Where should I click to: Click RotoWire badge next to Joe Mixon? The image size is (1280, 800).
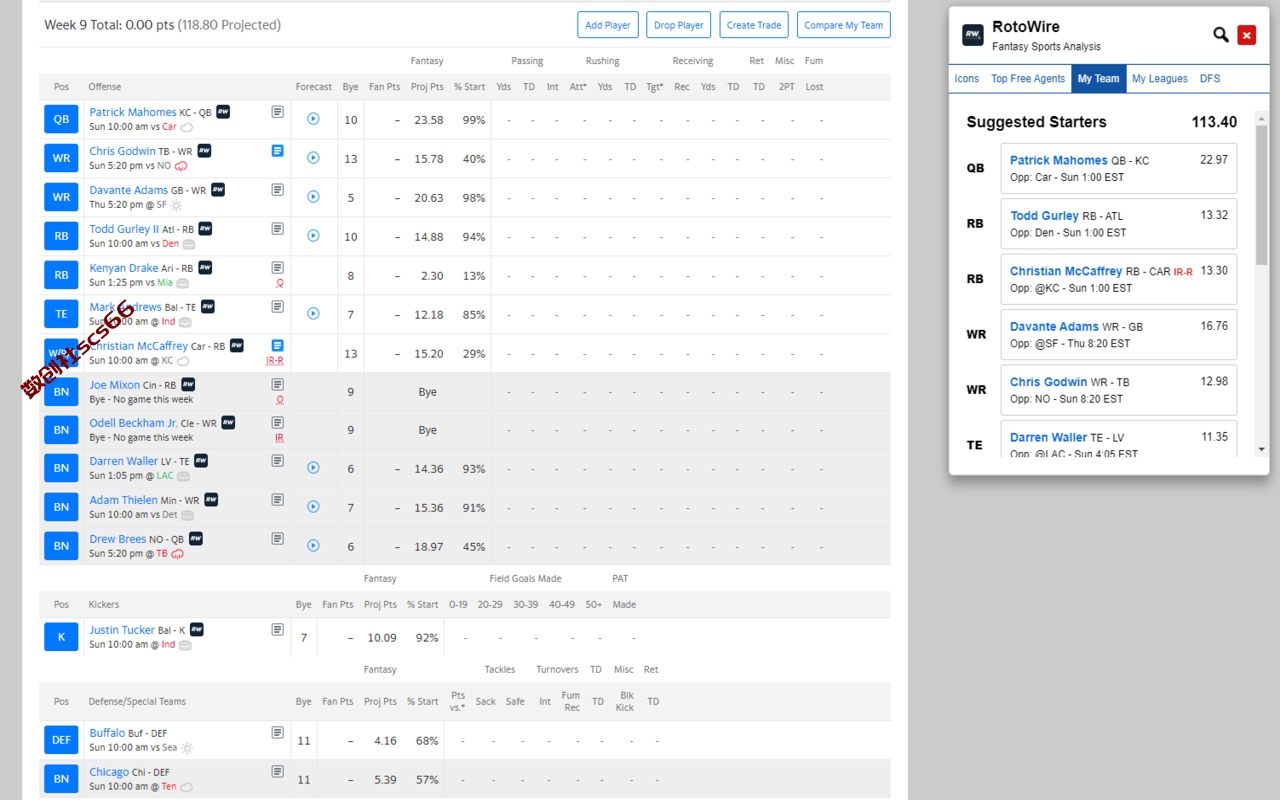[188, 384]
